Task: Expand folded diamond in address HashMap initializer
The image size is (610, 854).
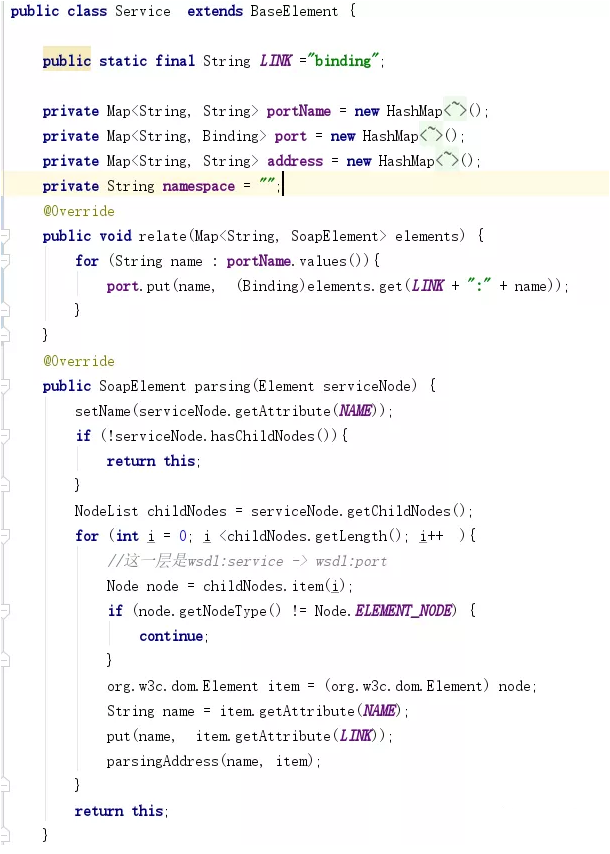Action: click(x=447, y=161)
